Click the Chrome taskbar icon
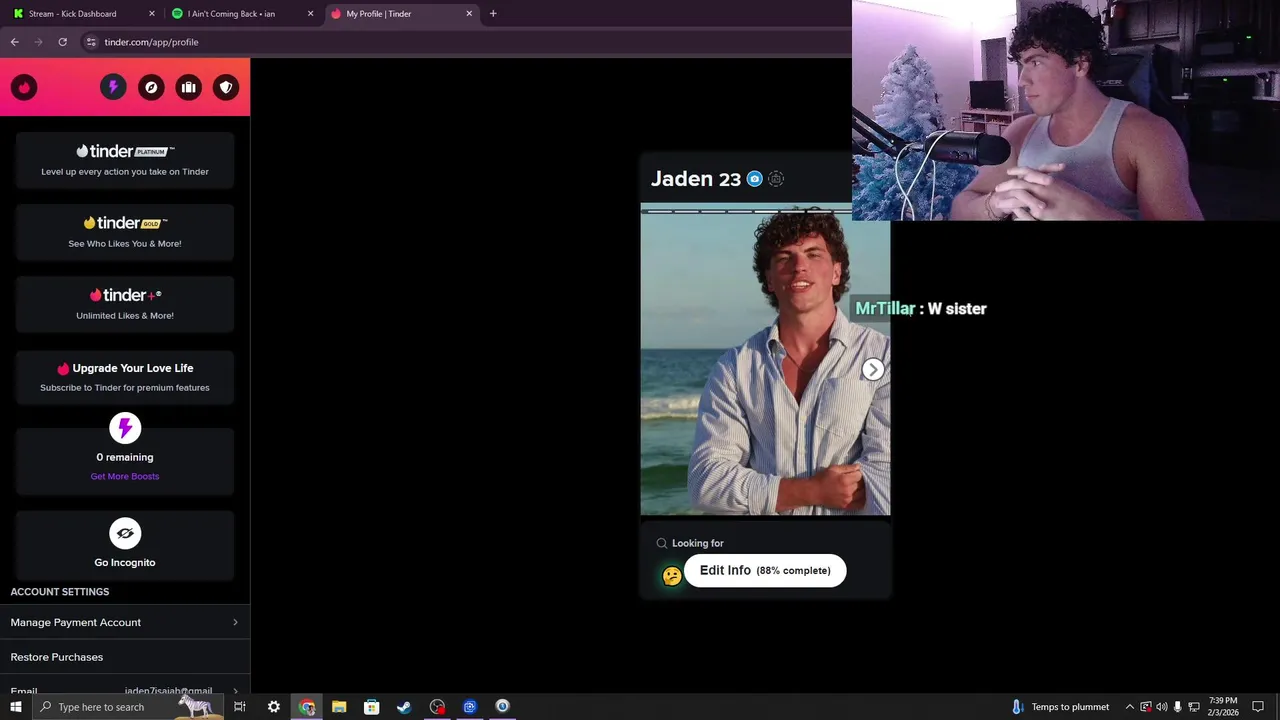The height and width of the screenshot is (720, 1280). 306,707
